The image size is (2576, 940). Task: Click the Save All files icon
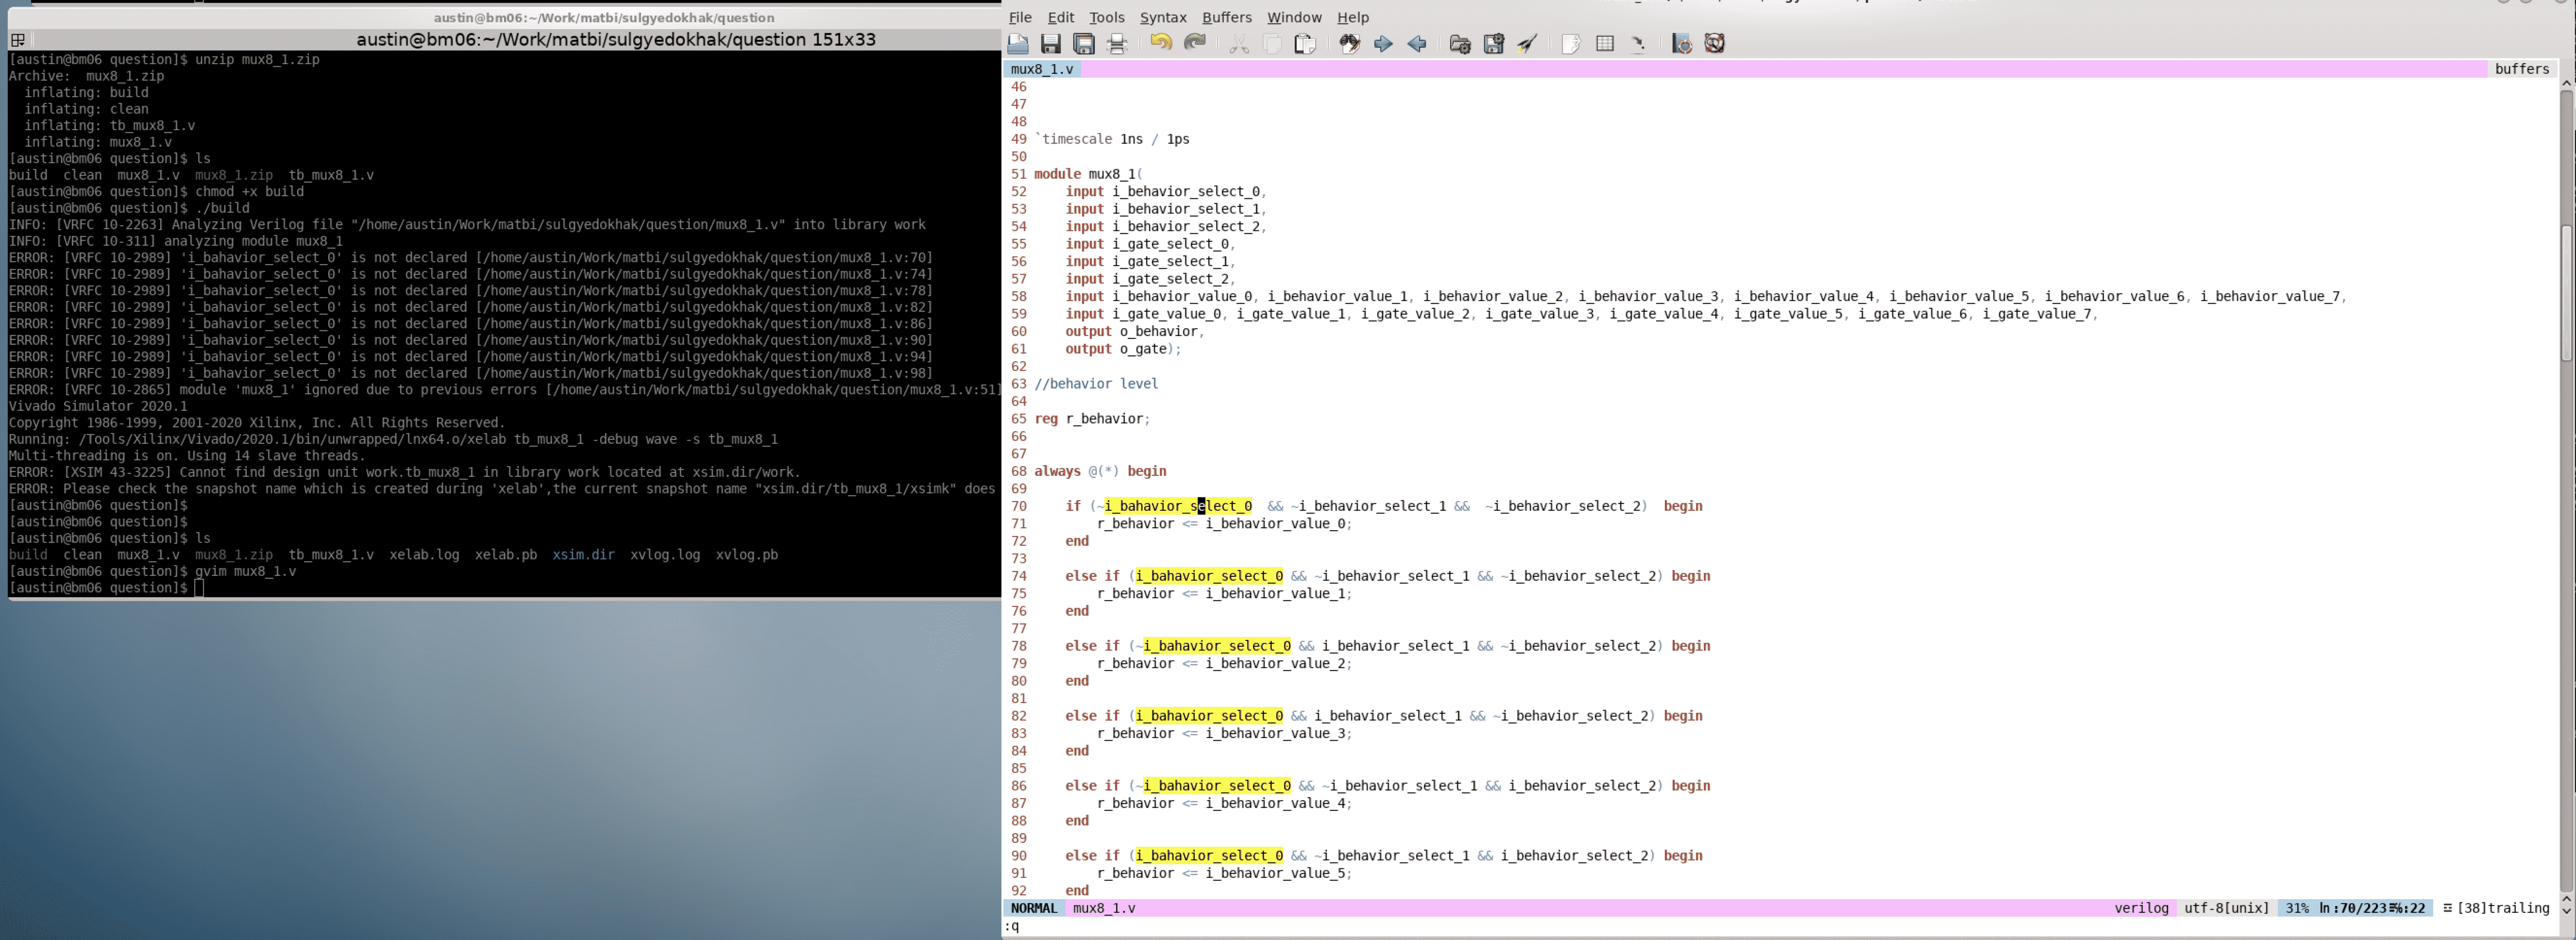[x=1084, y=44]
